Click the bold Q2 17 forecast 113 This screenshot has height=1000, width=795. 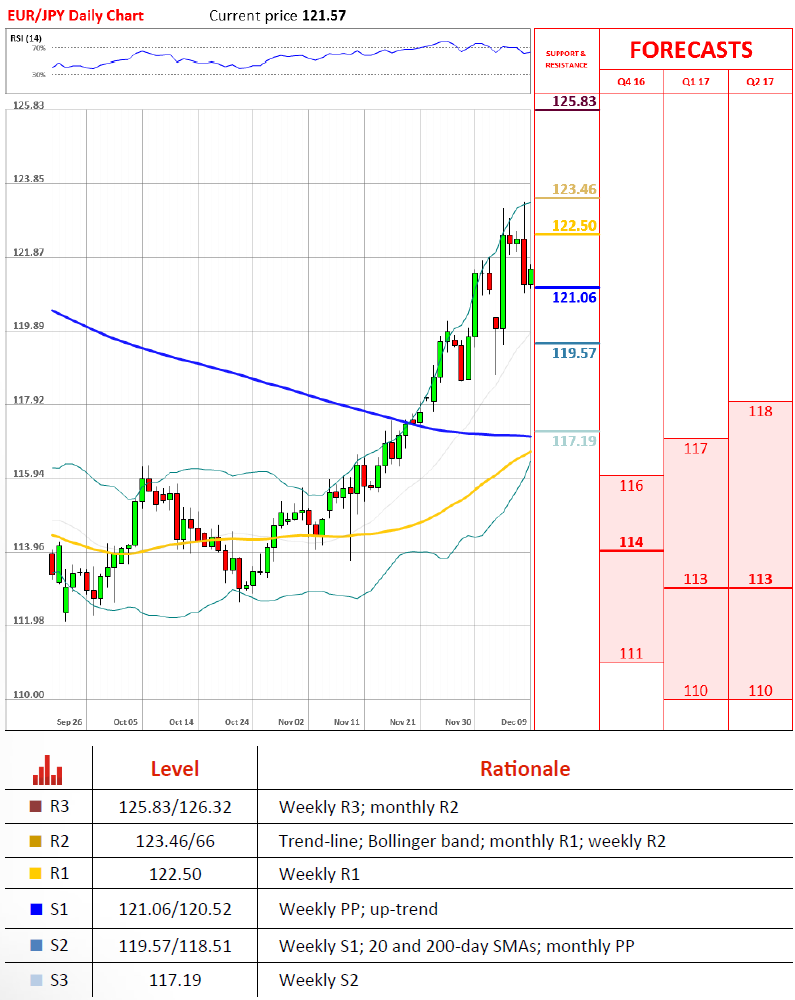pyautogui.click(x=761, y=579)
